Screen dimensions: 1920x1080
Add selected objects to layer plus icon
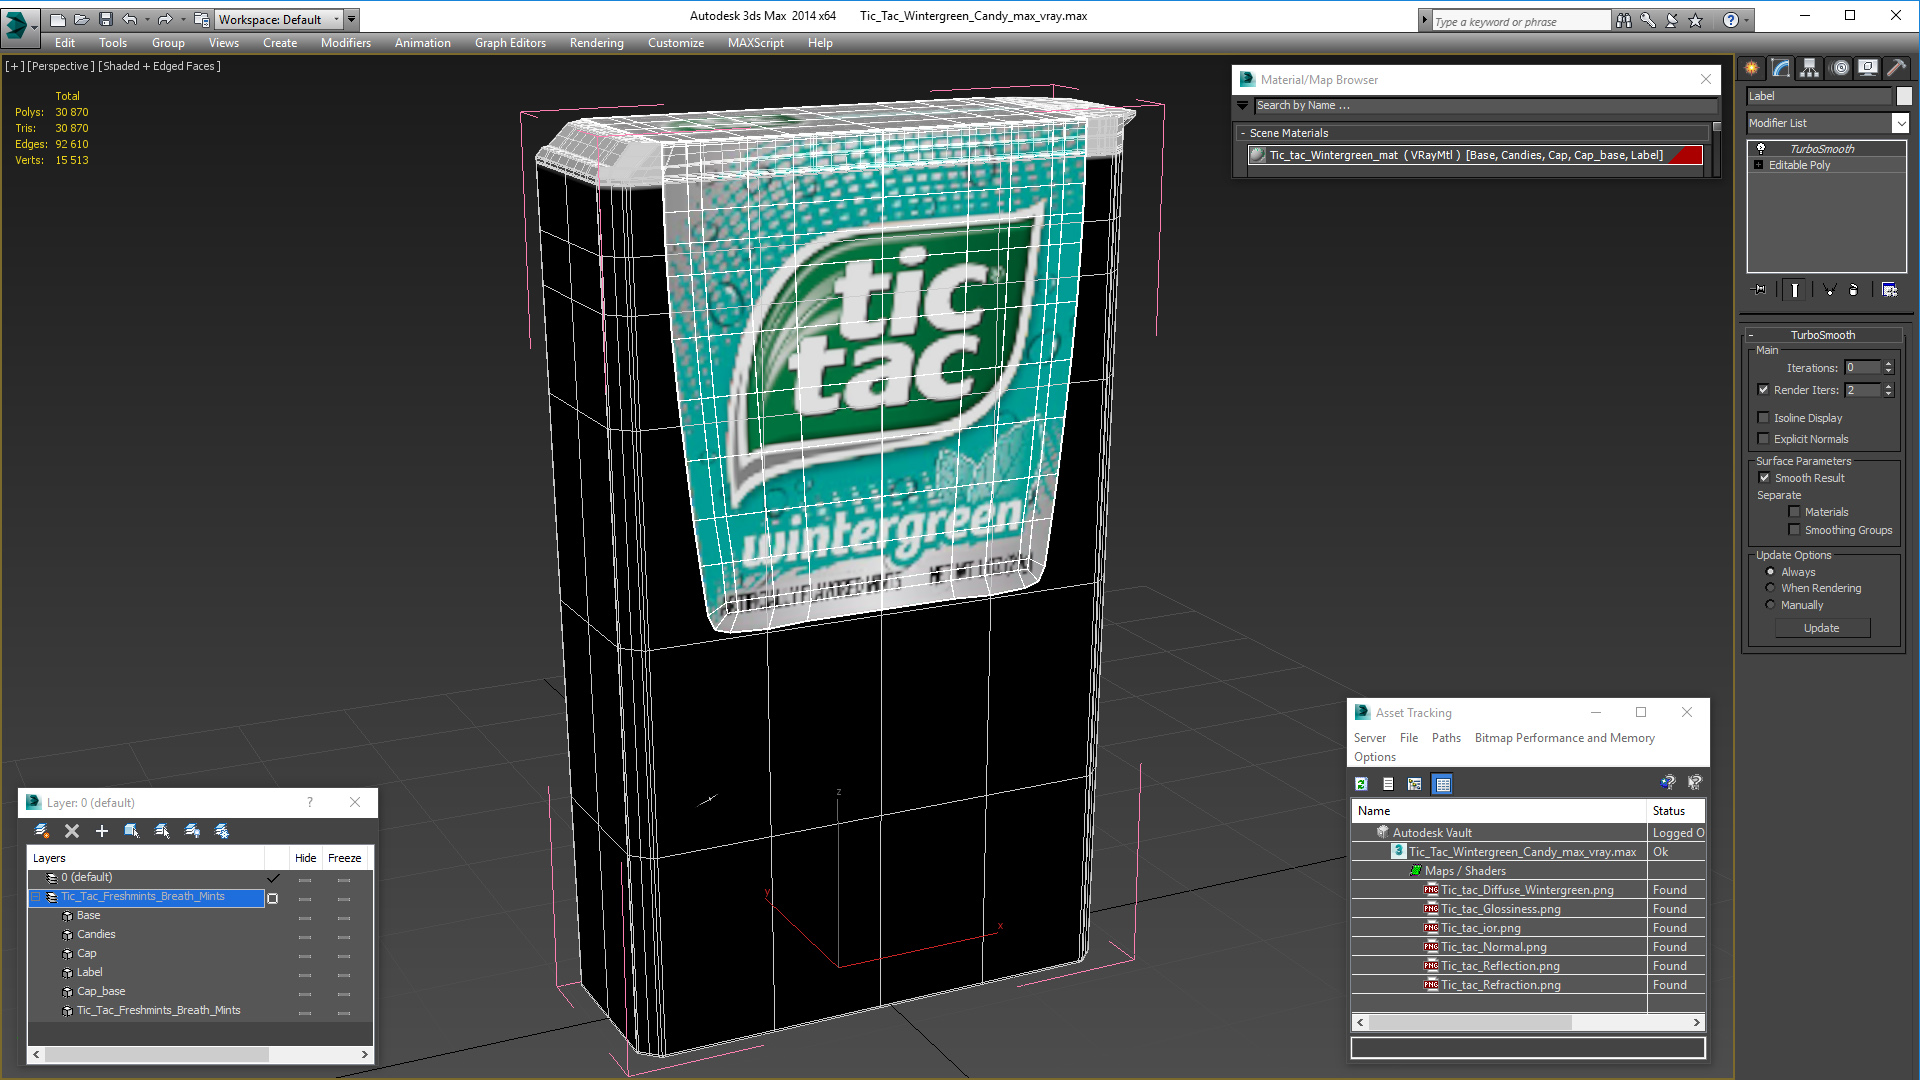102,831
